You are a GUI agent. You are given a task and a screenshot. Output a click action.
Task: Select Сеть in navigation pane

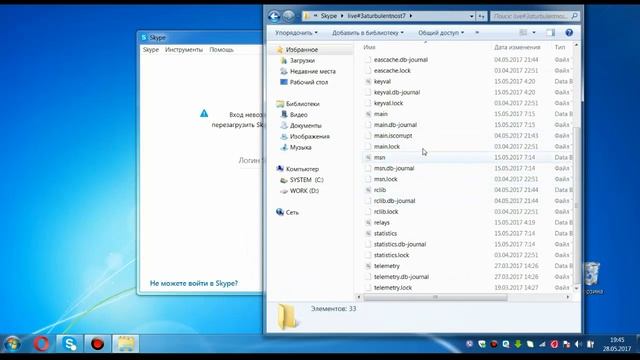(x=292, y=212)
